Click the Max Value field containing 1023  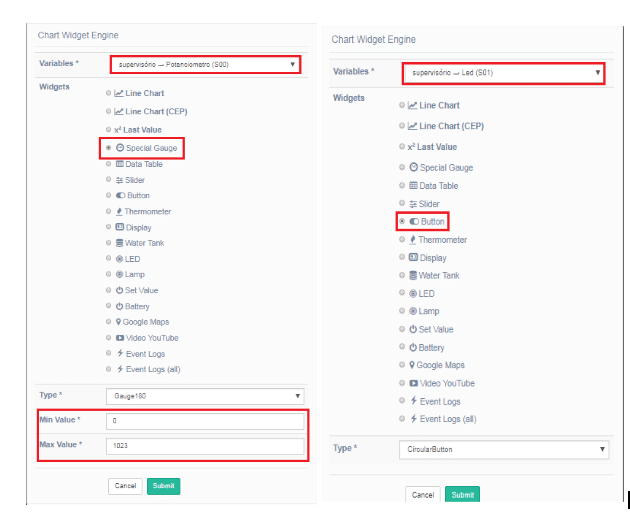click(204, 445)
